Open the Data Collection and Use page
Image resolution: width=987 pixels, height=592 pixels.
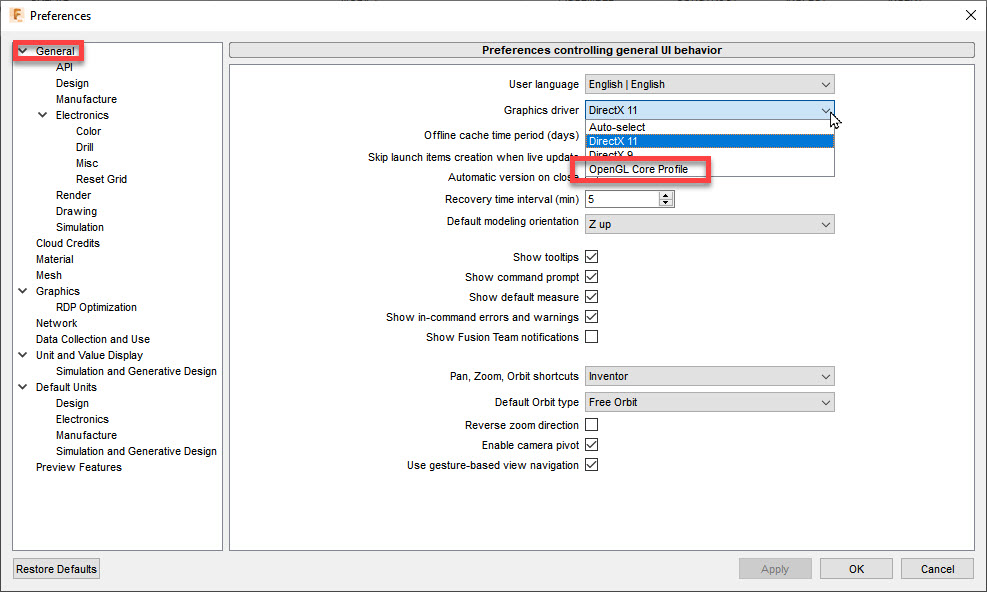click(x=92, y=338)
